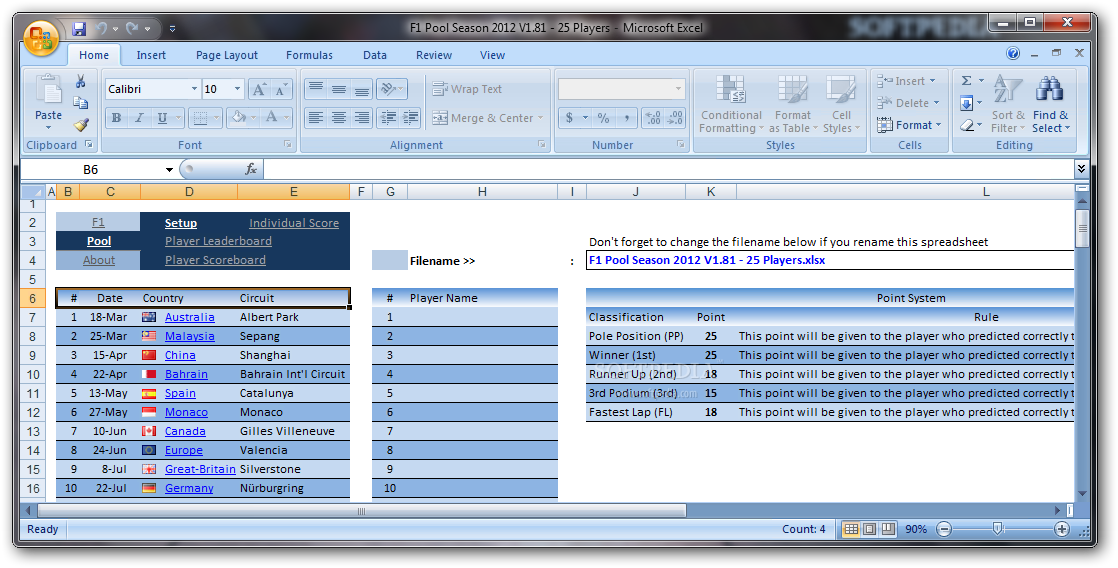Click the Insert Function fx button

point(251,169)
